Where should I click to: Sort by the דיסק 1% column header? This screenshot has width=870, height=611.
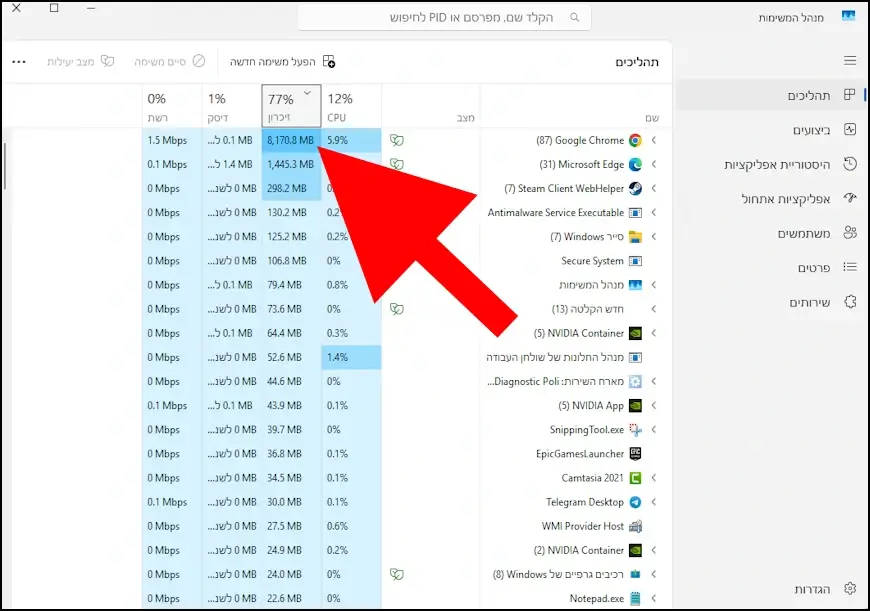(x=231, y=106)
